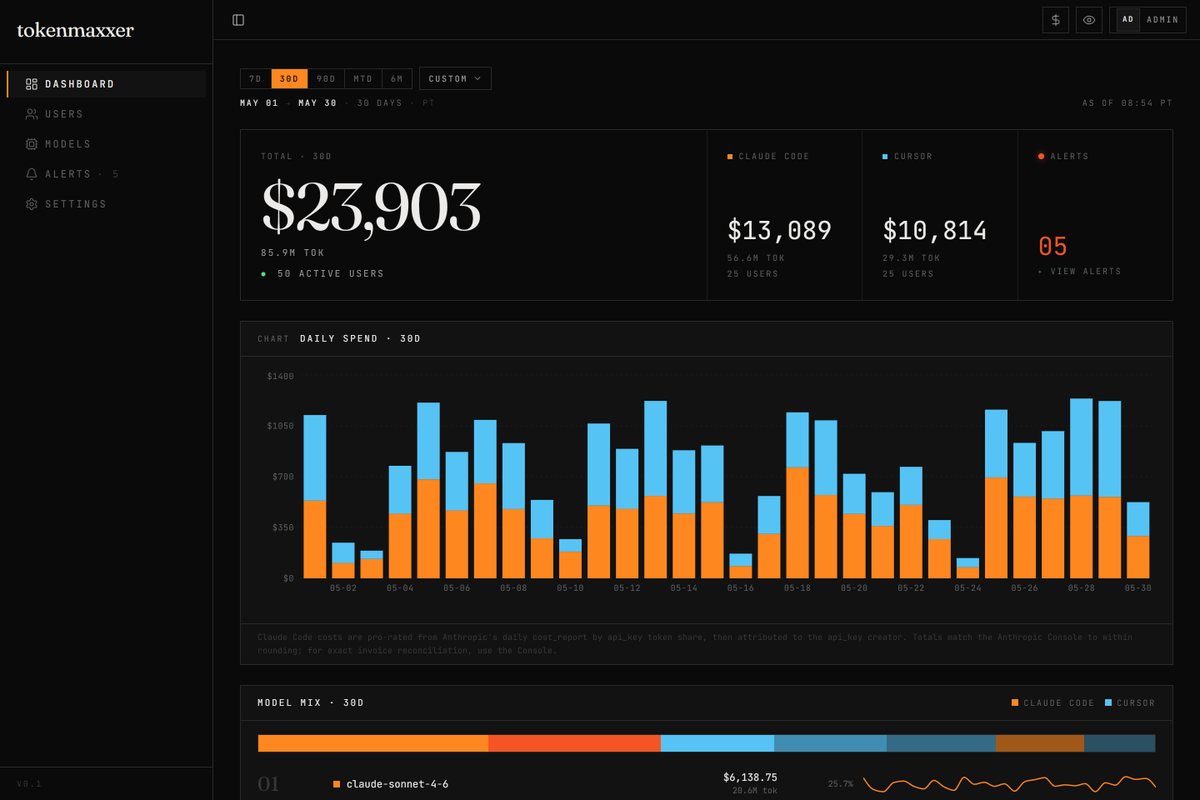Open the Settings page label

pyautogui.click(x=76, y=204)
